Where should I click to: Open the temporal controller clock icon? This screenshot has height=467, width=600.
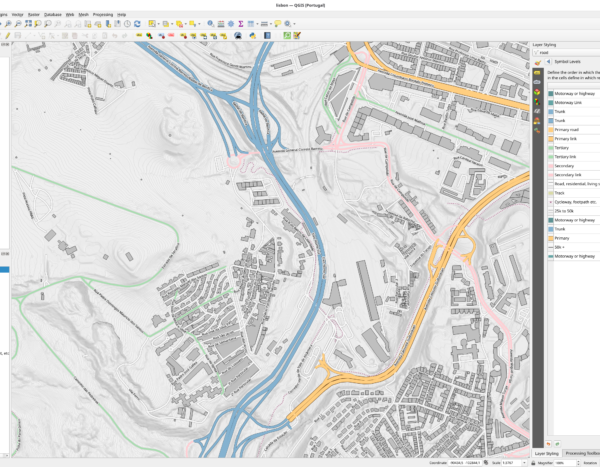(x=127, y=24)
